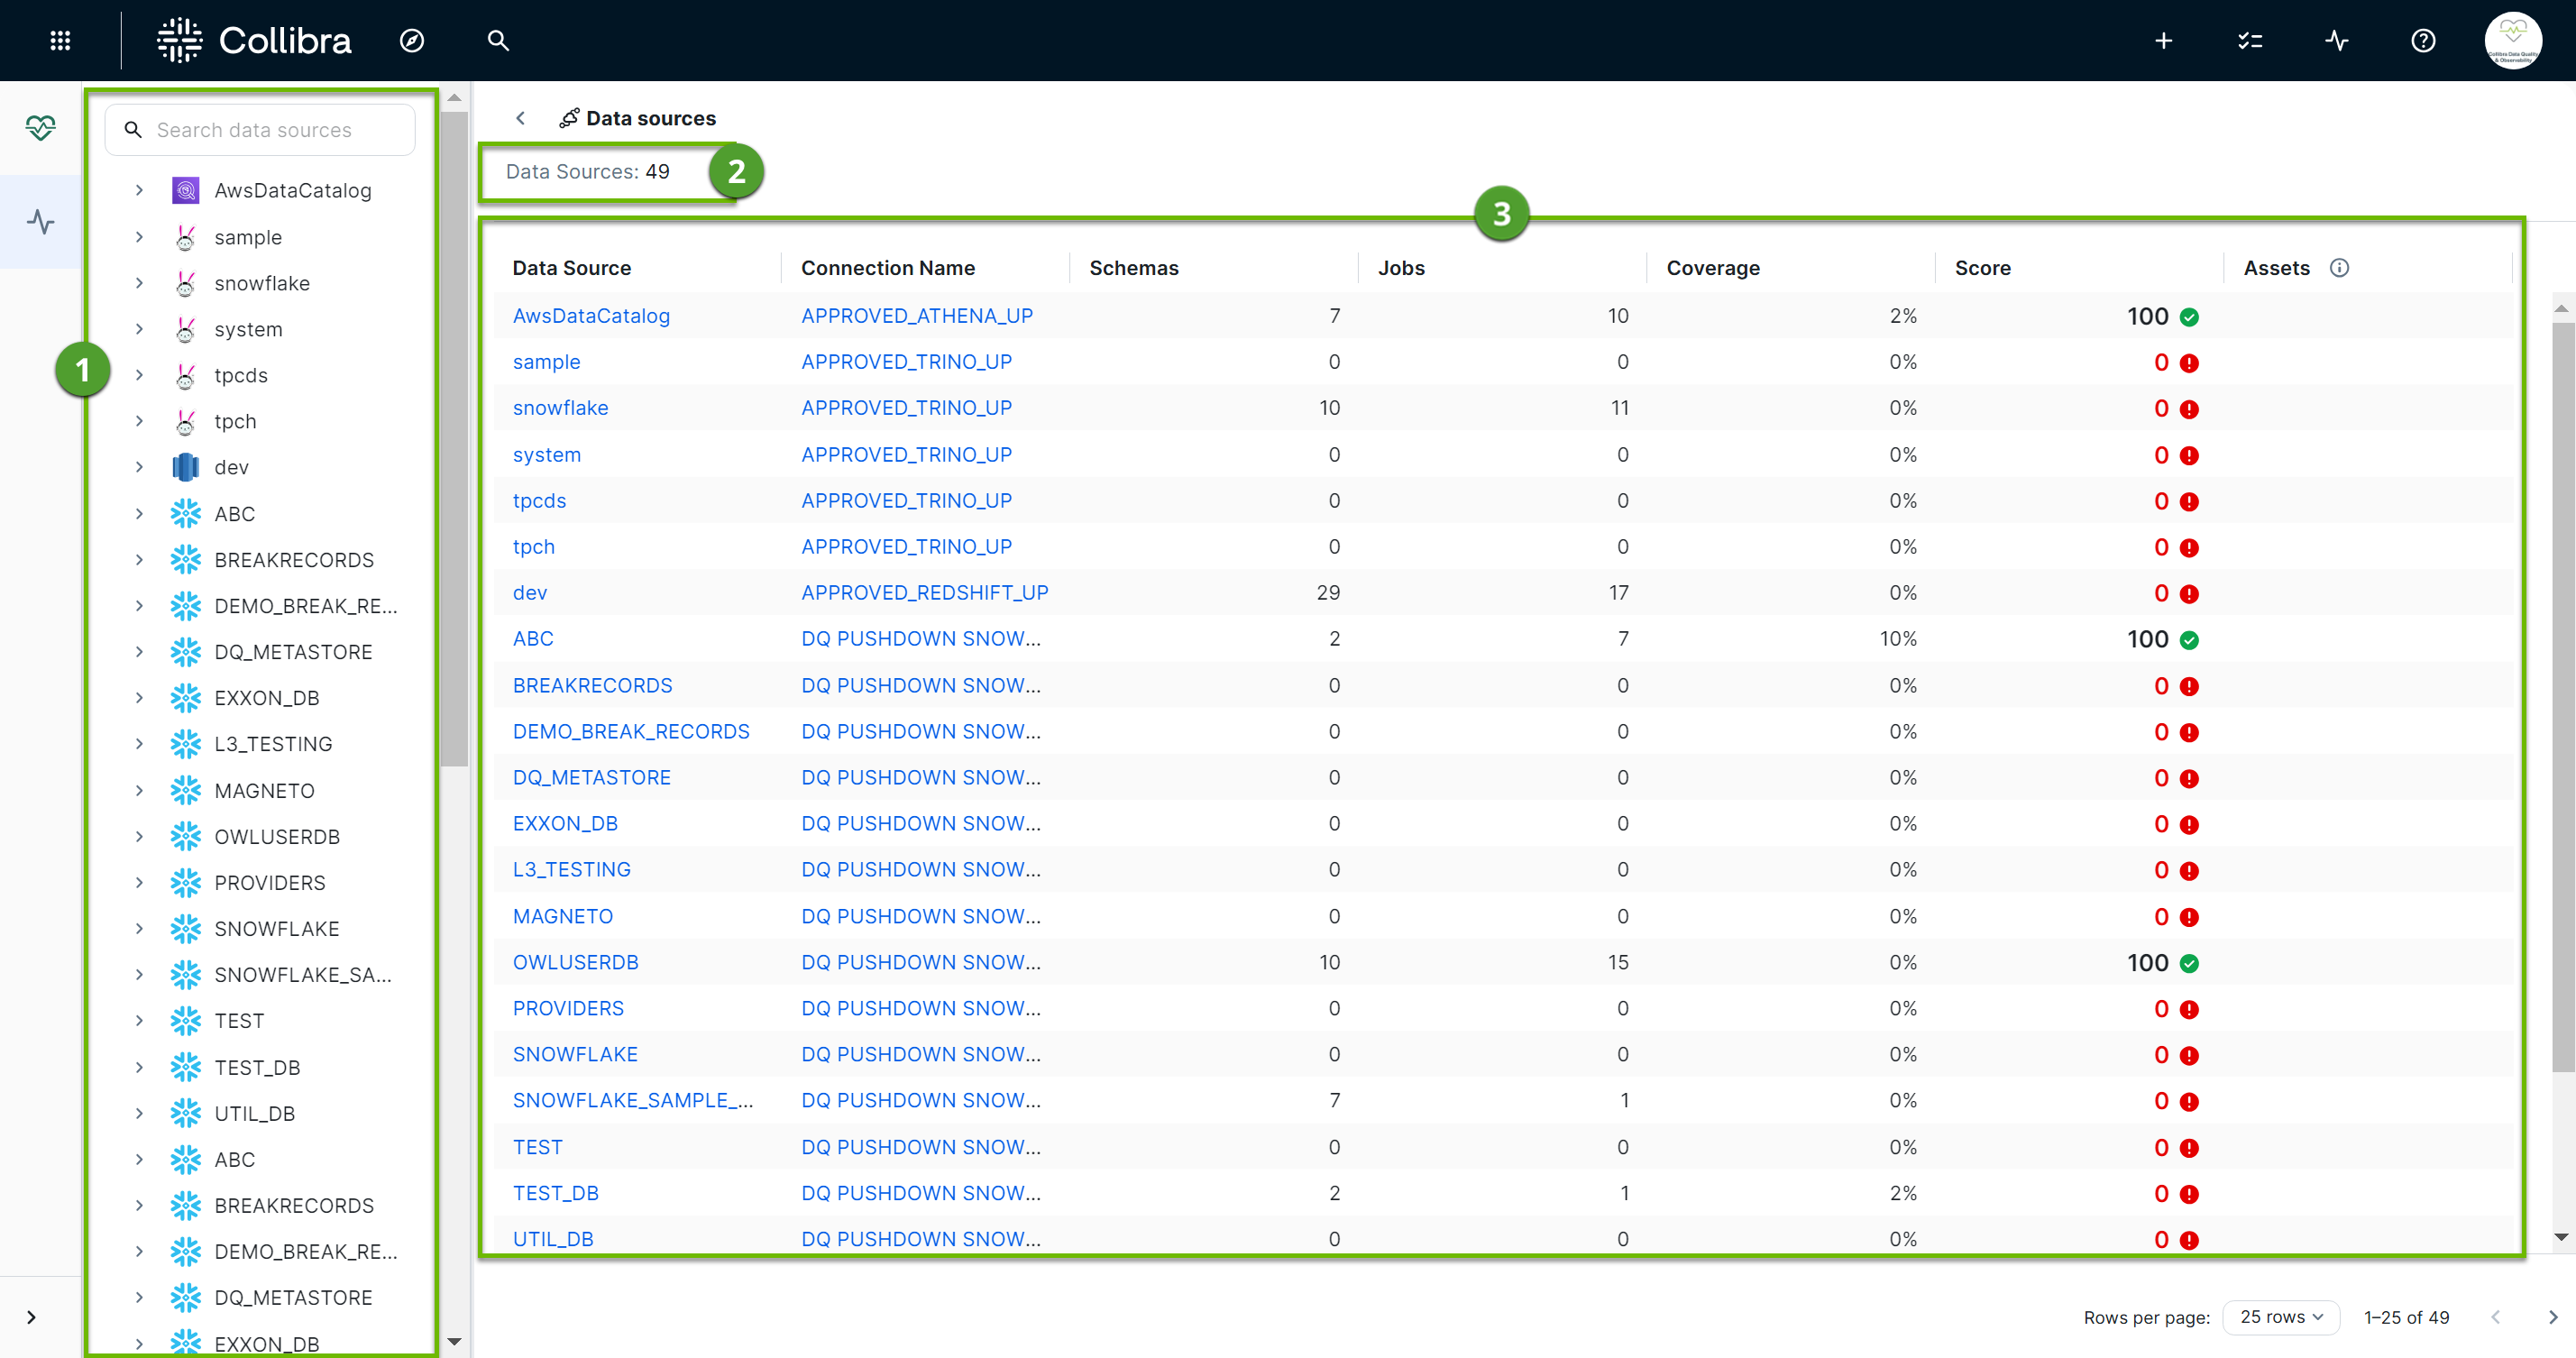The height and width of the screenshot is (1358, 2576).
Task: Expand the snowflake tree node
Action: tap(139, 283)
